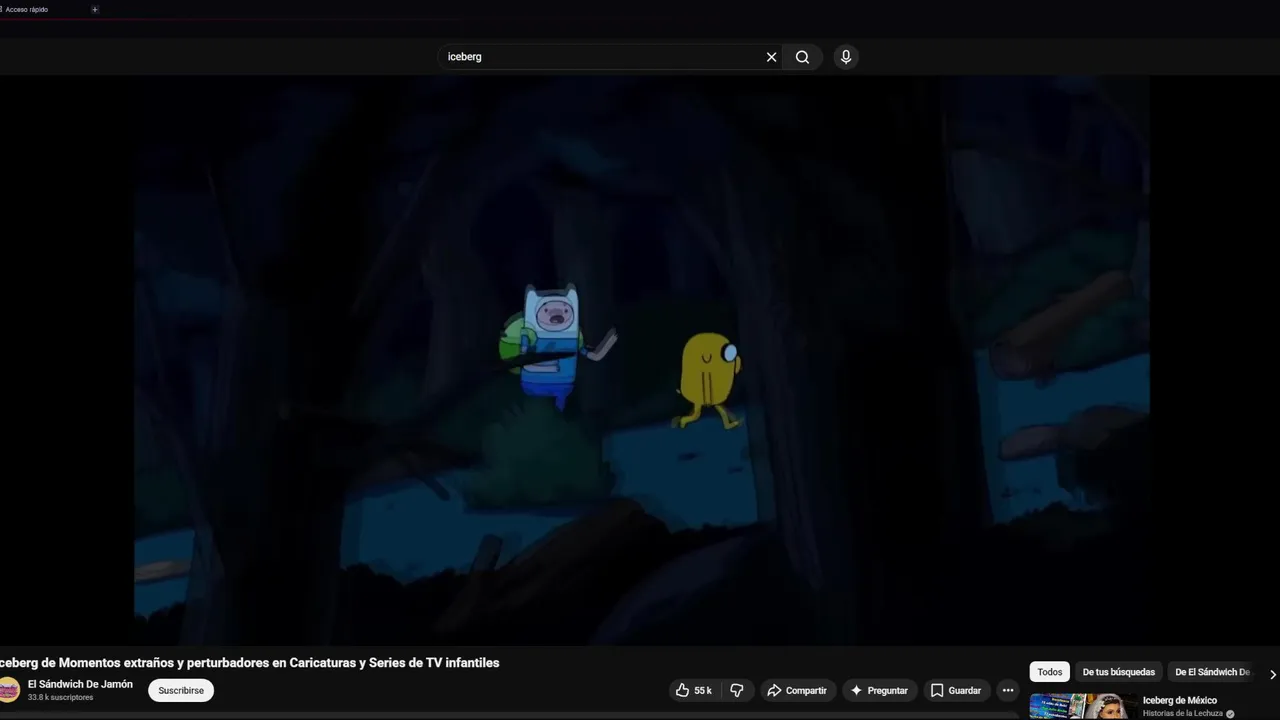Open the three-dots more actions menu

1008,690
